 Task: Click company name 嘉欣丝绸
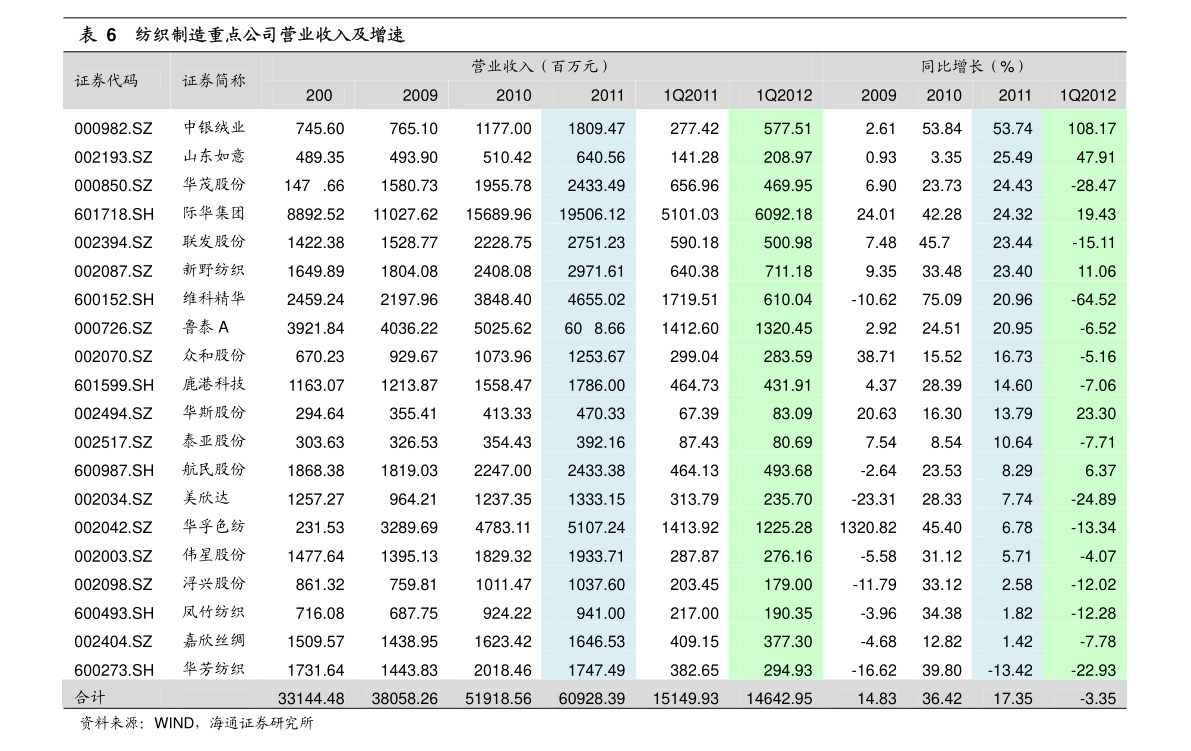(214, 640)
